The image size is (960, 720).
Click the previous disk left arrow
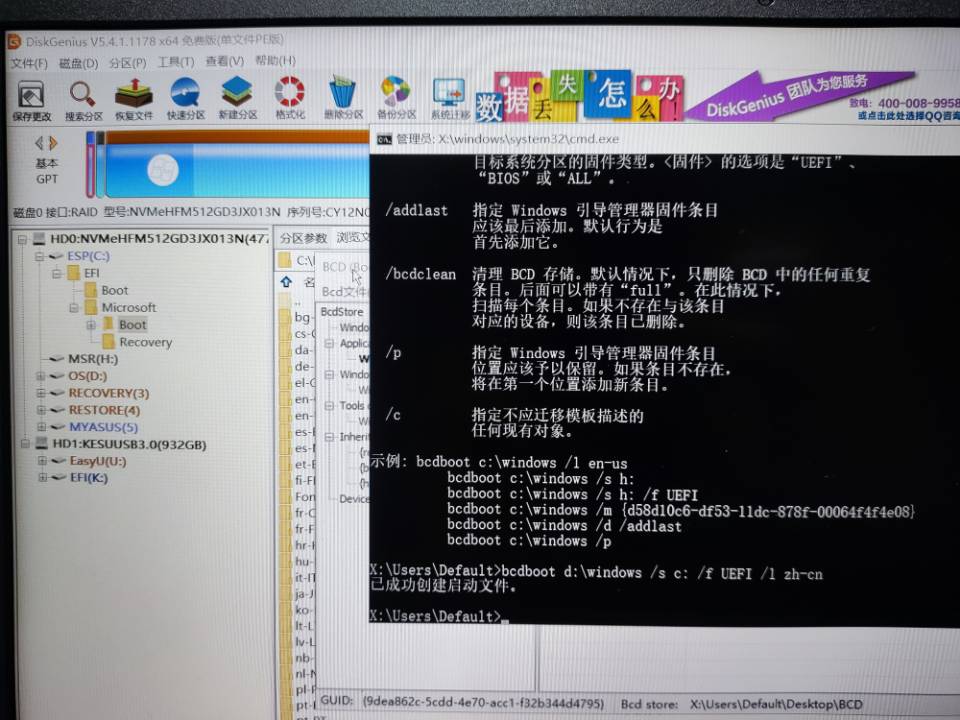click(39, 143)
